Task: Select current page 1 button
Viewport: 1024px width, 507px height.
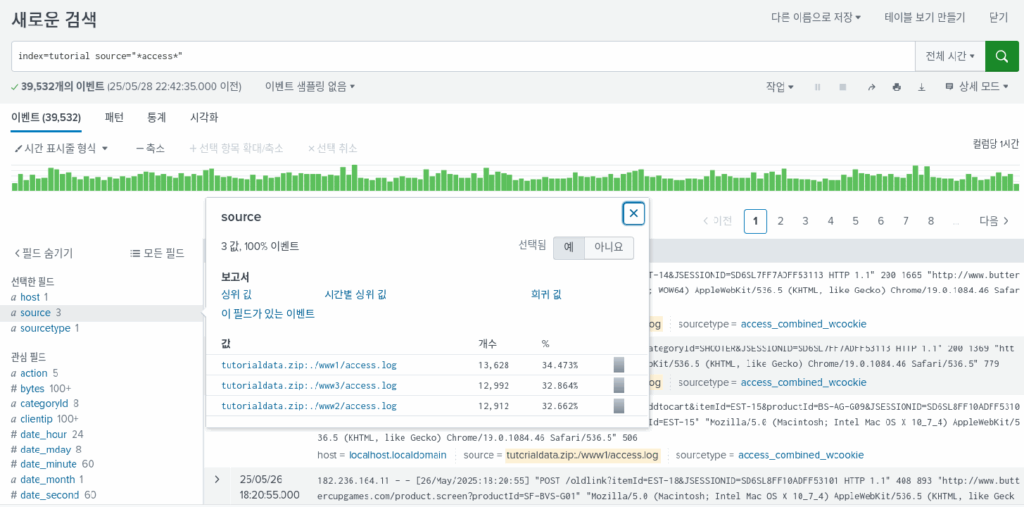Action: click(756, 221)
